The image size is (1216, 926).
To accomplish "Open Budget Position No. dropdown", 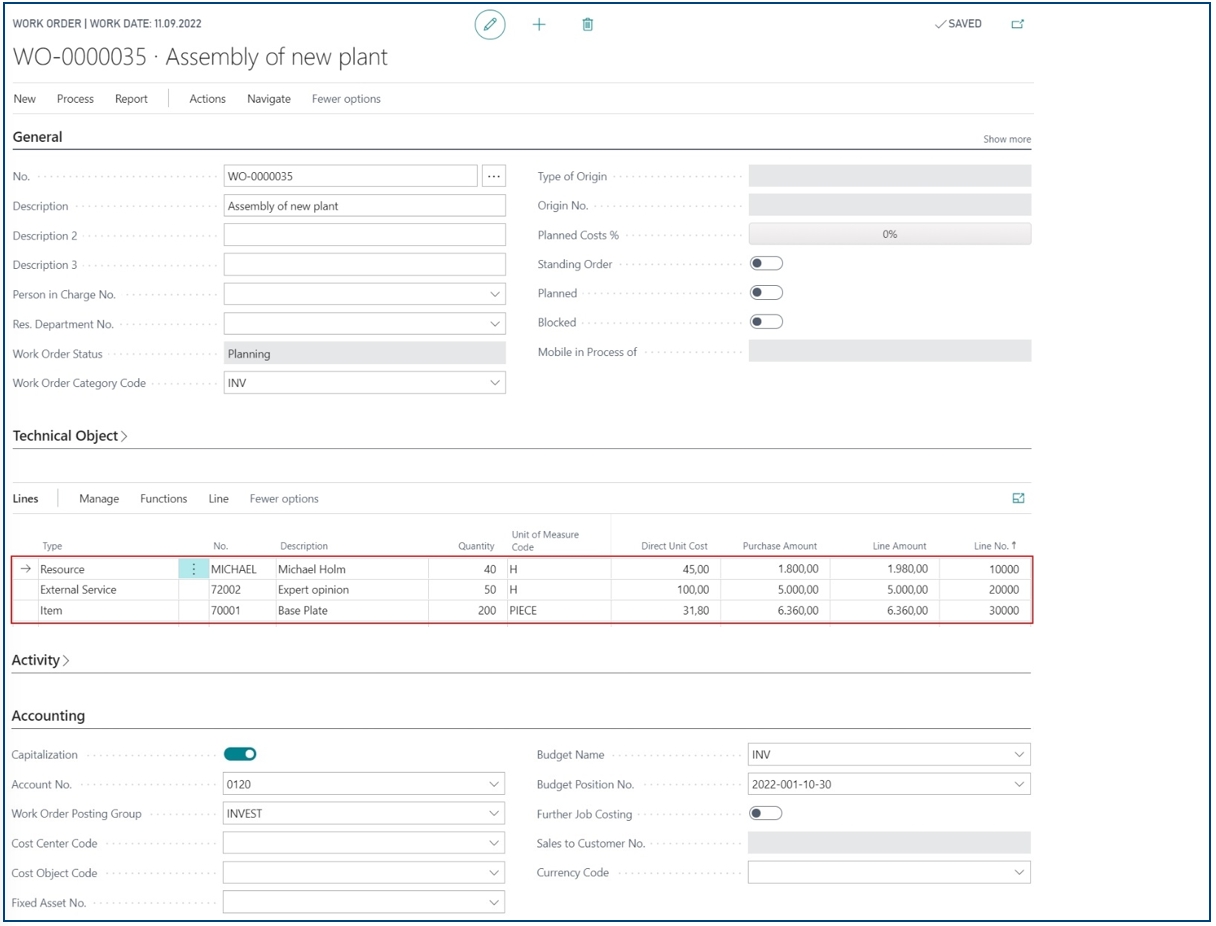I will [x=1019, y=784].
